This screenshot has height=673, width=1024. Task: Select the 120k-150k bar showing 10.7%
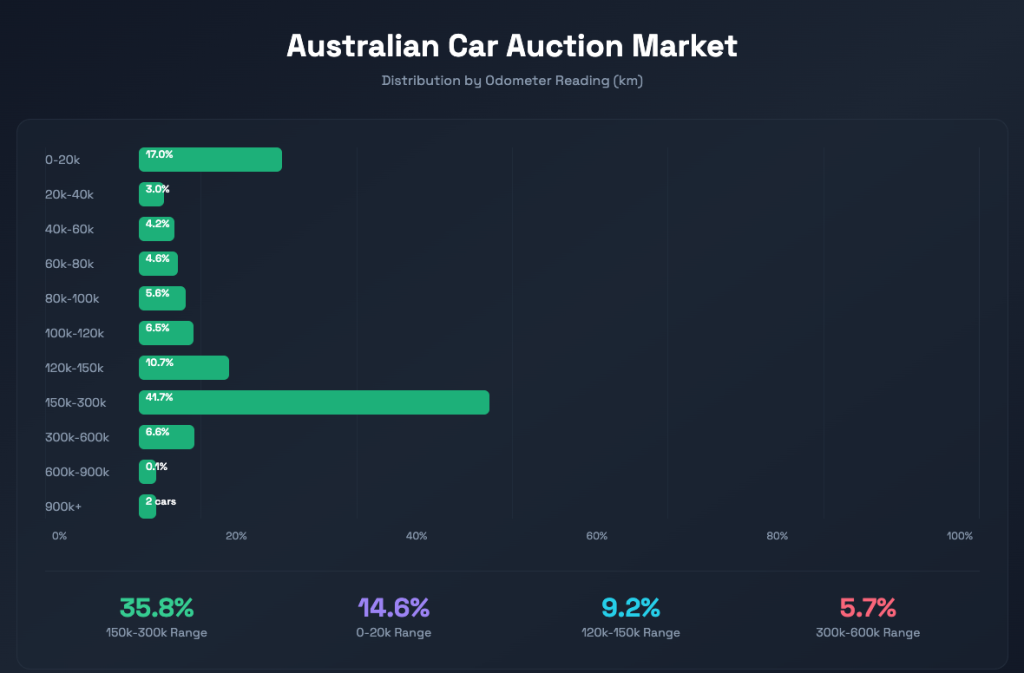pos(184,368)
